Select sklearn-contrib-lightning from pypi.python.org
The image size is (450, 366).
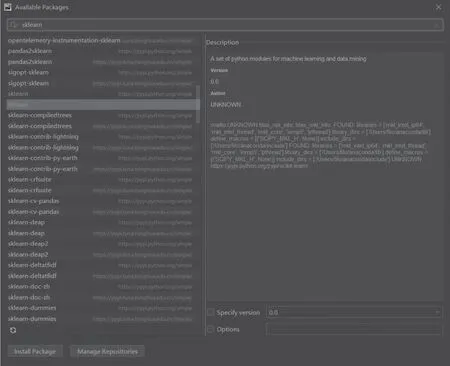[103, 137]
